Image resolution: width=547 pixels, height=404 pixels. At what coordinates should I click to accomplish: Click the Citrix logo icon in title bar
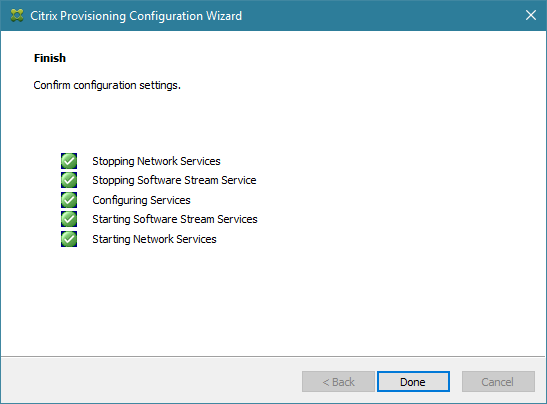(x=17, y=16)
